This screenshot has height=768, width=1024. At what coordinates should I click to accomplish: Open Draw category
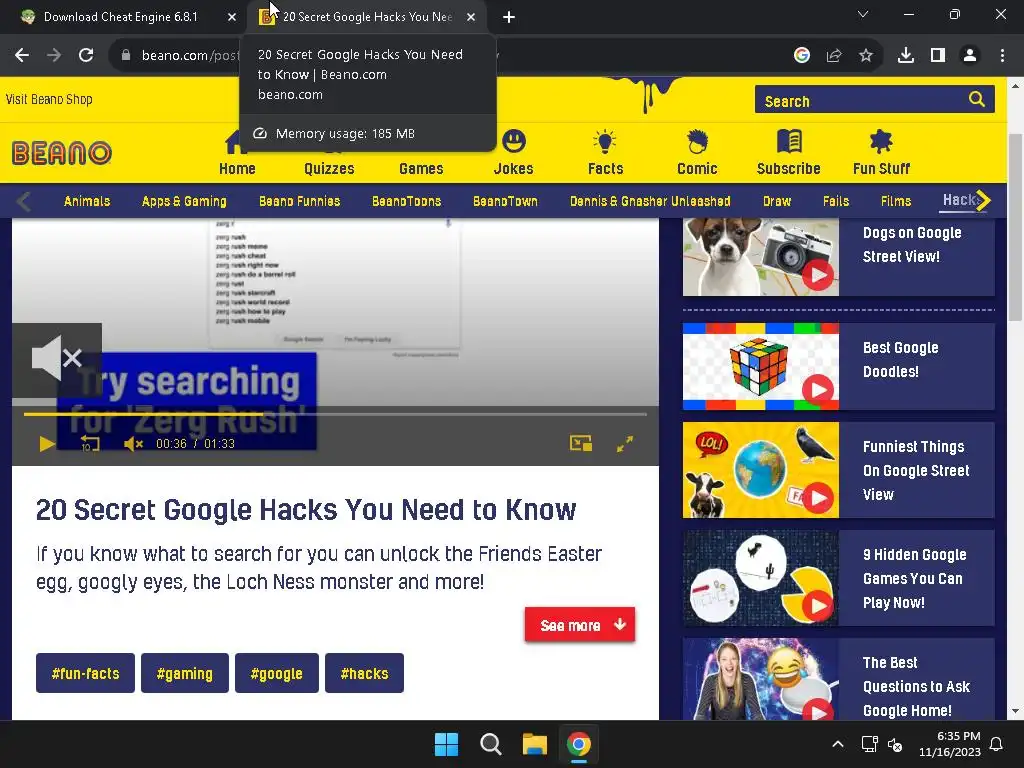click(777, 201)
